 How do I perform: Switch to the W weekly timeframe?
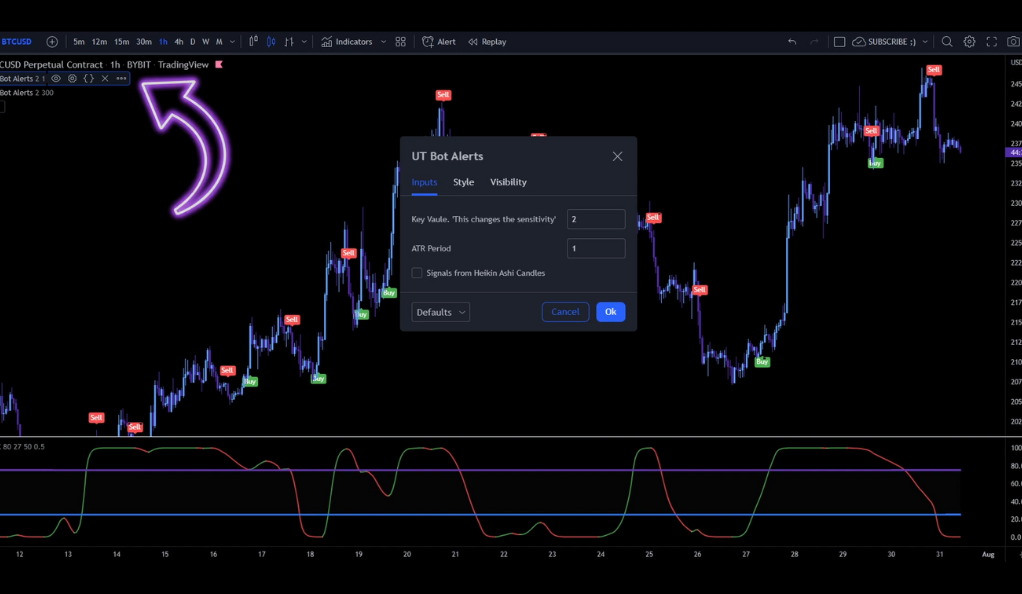[x=205, y=42]
